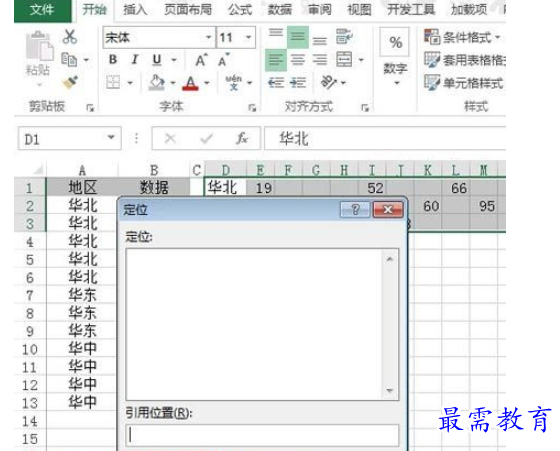Expand the Fill Color dropdown arrow
The image size is (560, 451).
(x=173, y=83)
